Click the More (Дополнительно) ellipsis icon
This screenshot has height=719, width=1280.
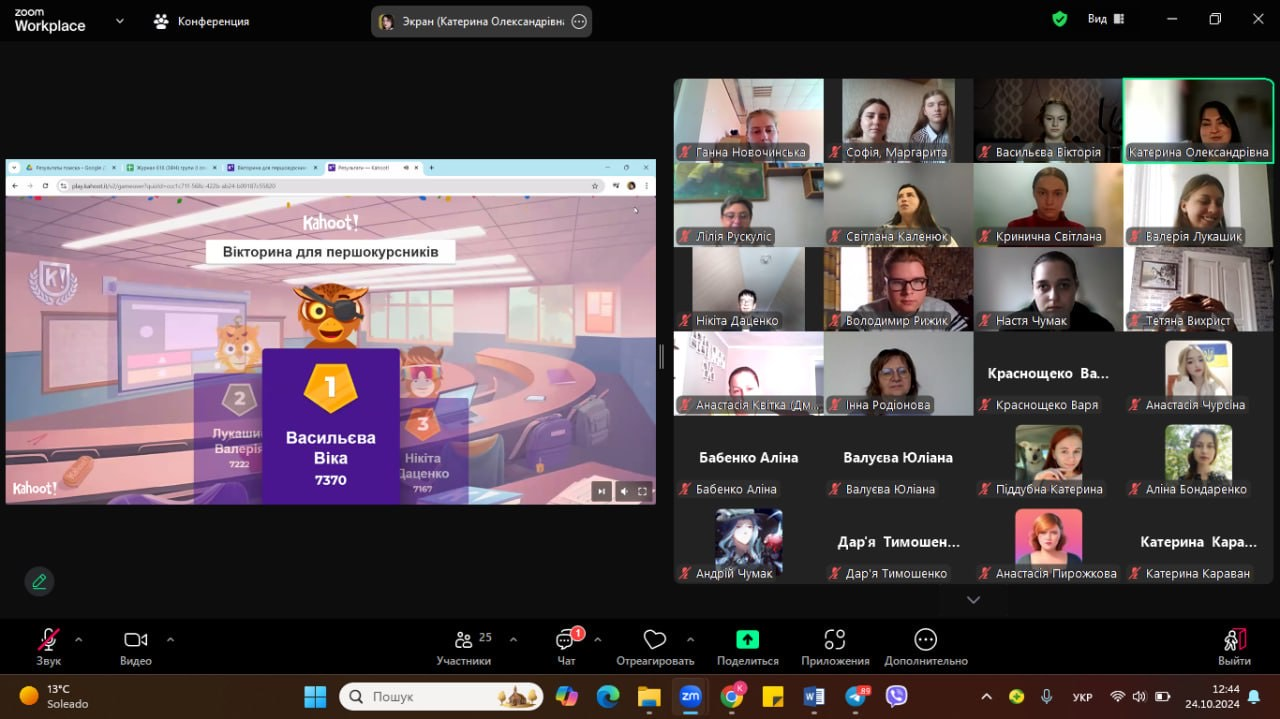(x=925, y=640)
